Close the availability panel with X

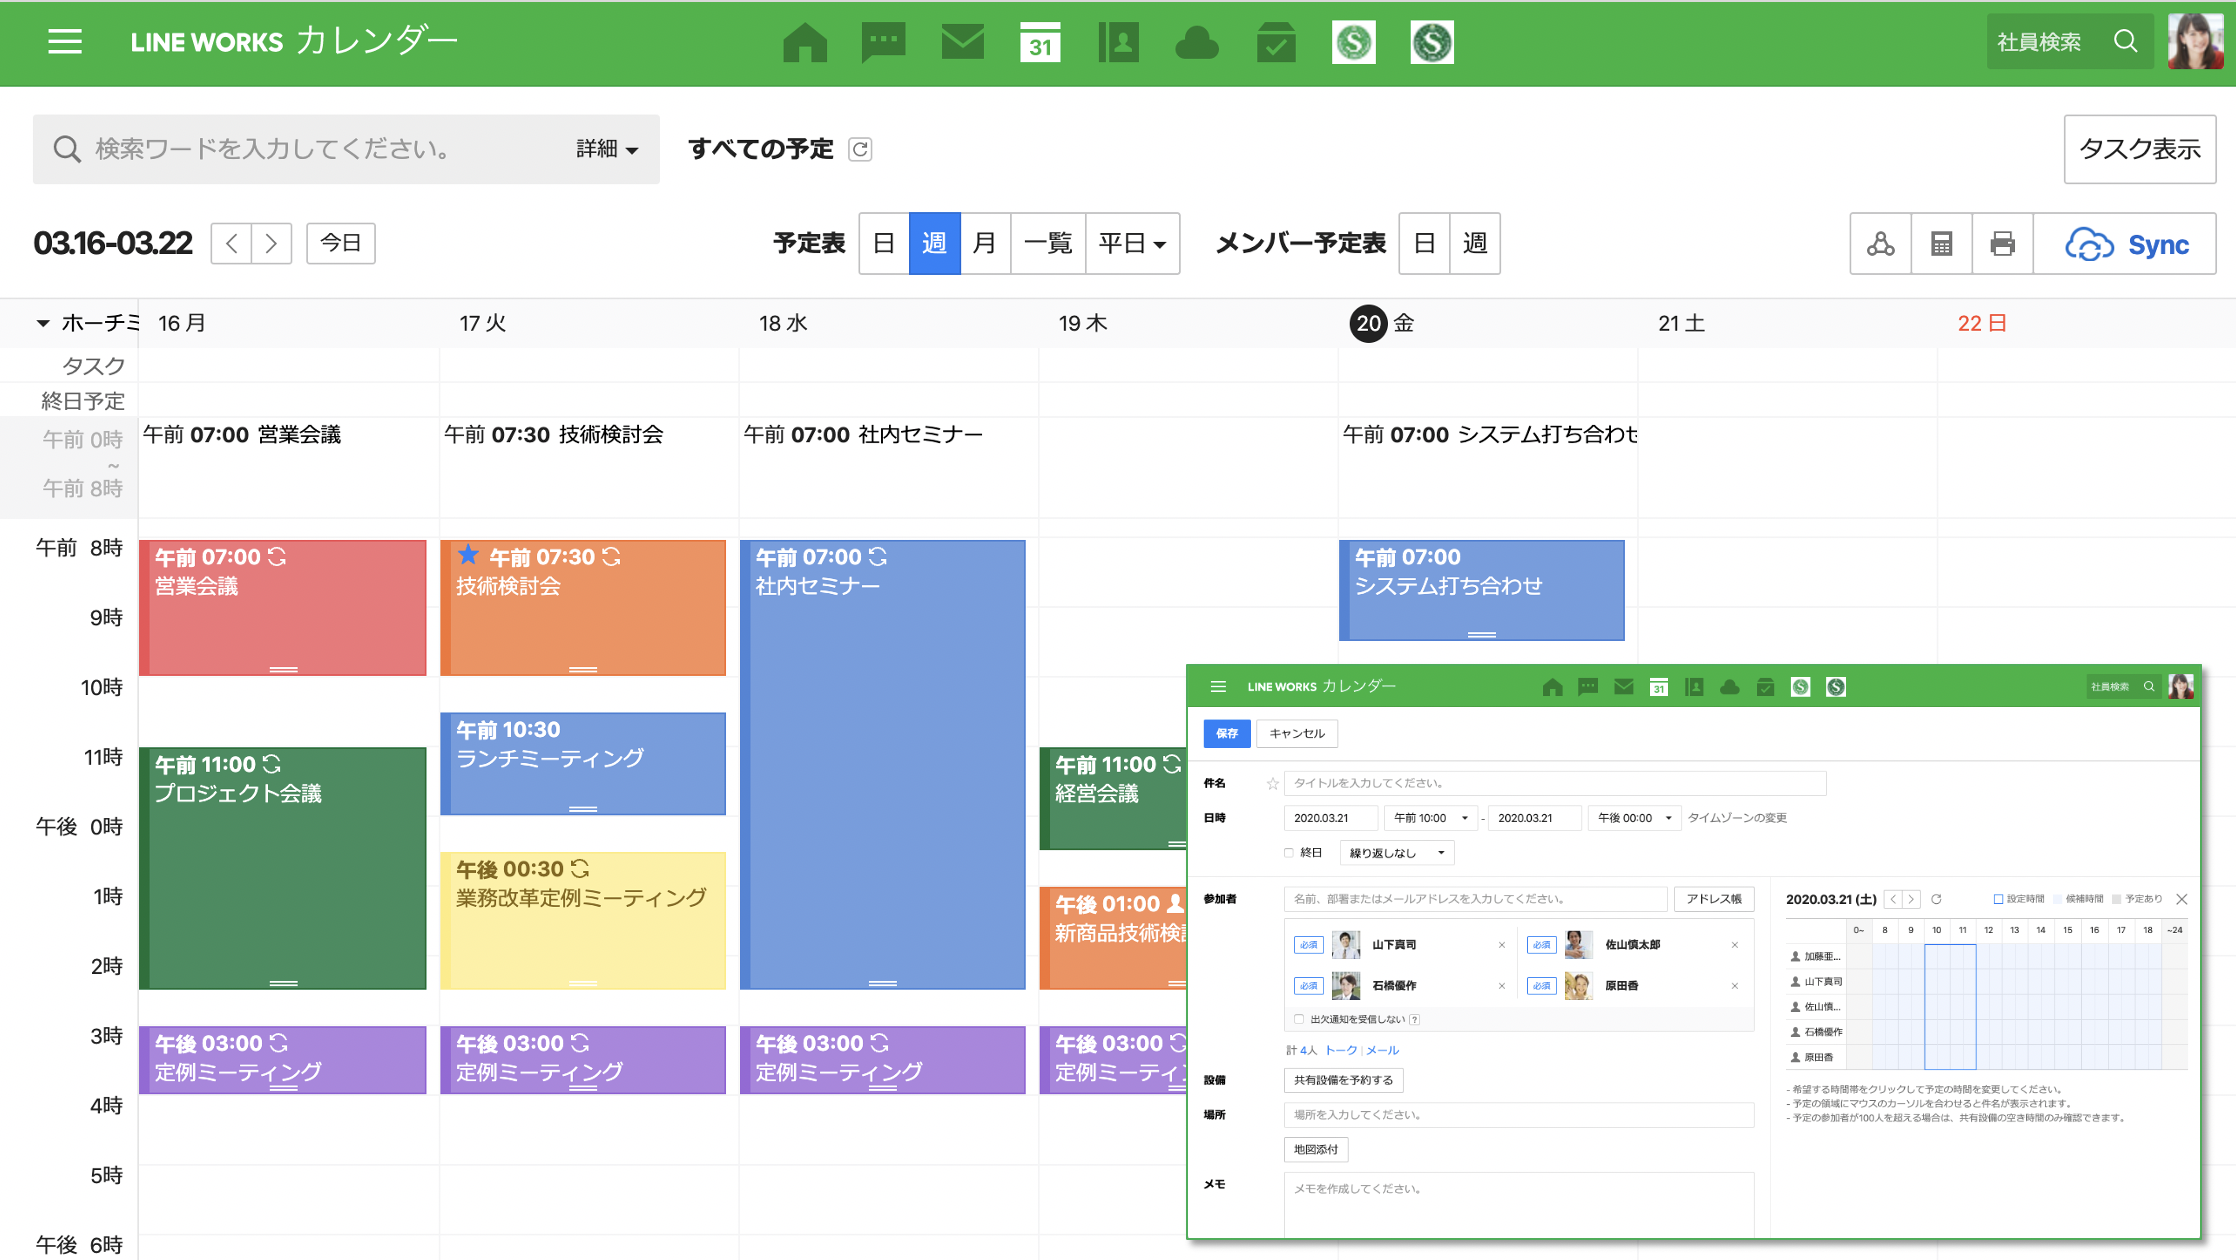(x=2182, y=899)
